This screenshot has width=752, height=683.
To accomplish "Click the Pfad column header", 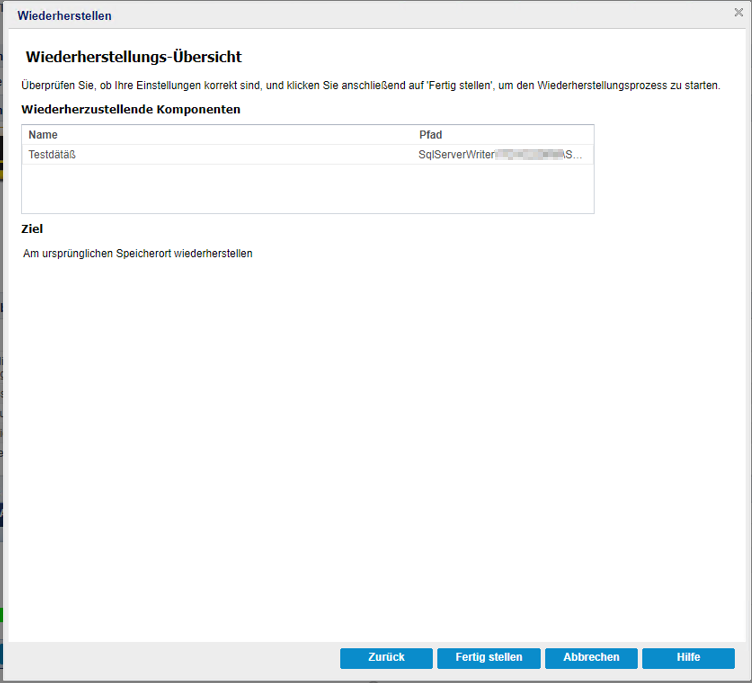I will tap(430, 135).
